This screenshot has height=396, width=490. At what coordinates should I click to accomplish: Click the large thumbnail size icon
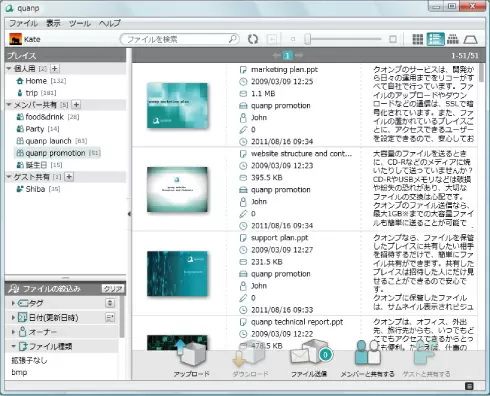click(393, 39)
